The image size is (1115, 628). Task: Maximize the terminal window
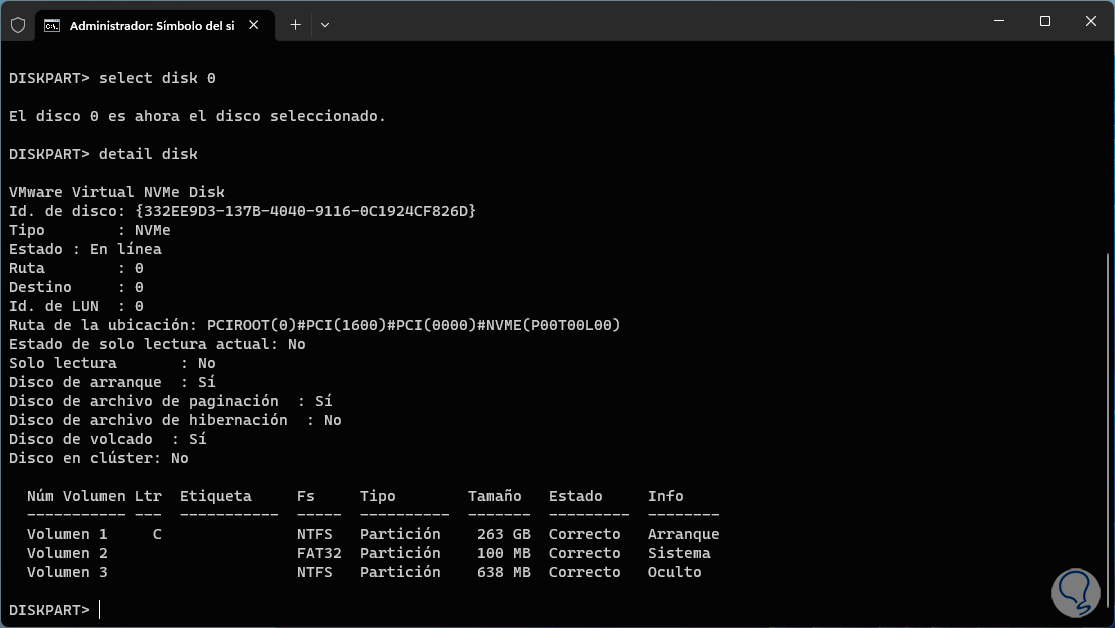(1045, 21)
